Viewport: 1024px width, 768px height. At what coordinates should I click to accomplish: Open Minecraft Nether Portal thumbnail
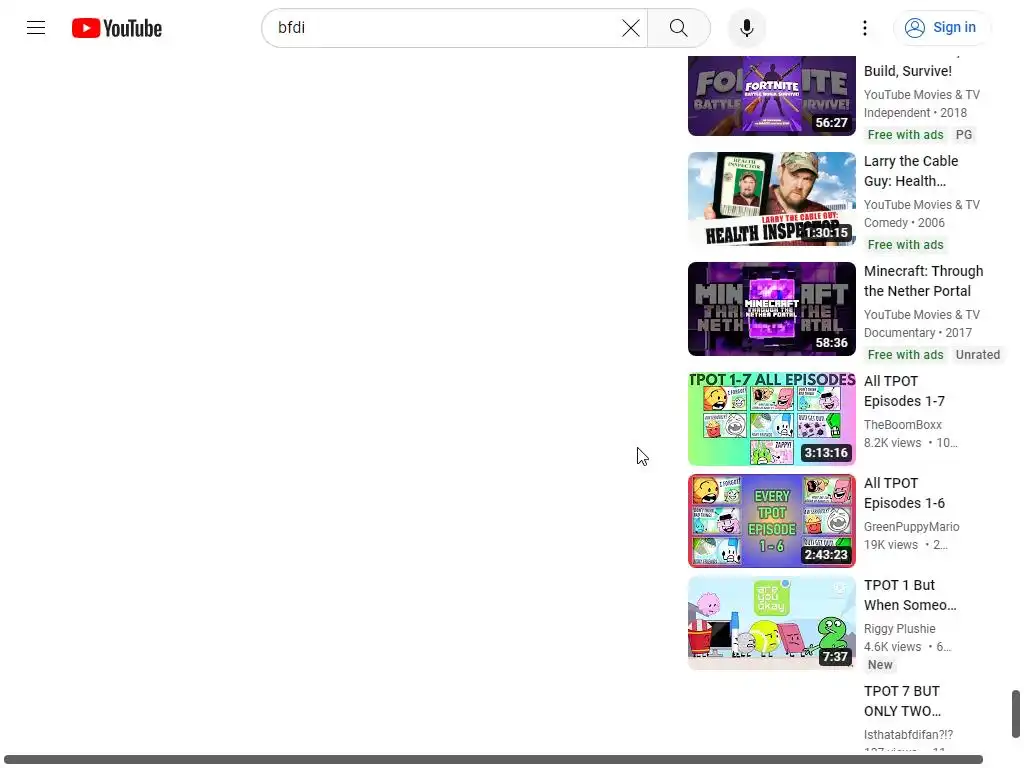click(x=771, y=309)
